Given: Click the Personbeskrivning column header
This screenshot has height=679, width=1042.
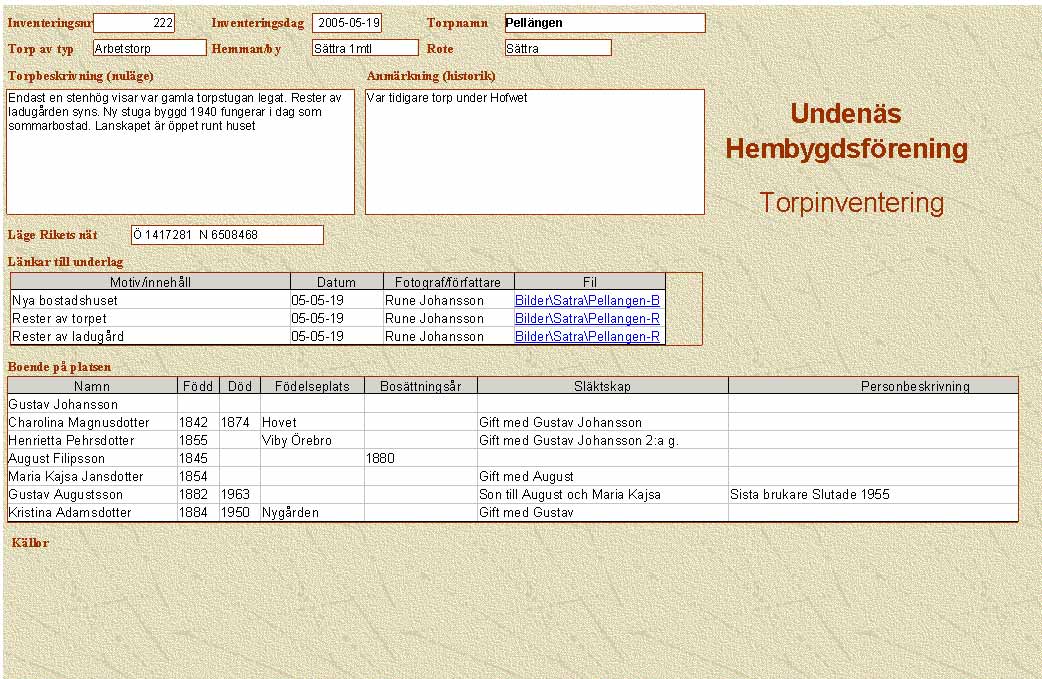Looking at the screenshot, I should (x=872, y=386).
